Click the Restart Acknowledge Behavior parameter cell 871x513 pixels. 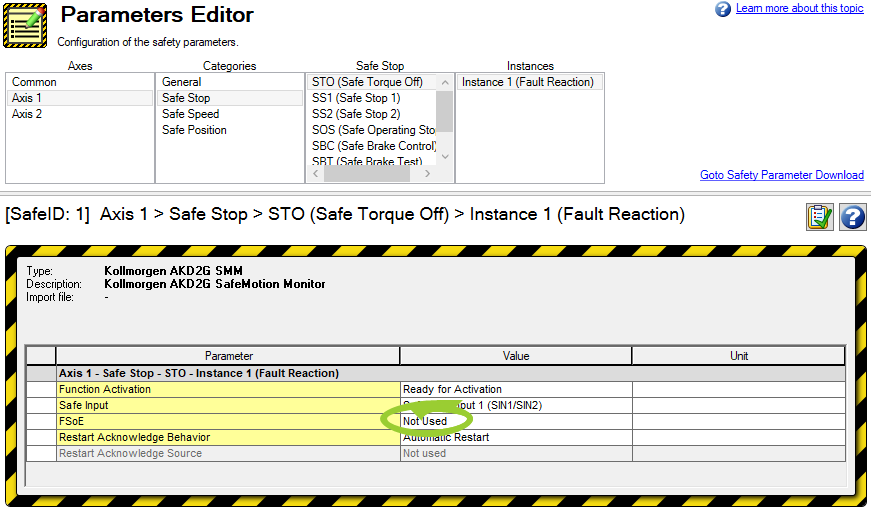[228, 437]
